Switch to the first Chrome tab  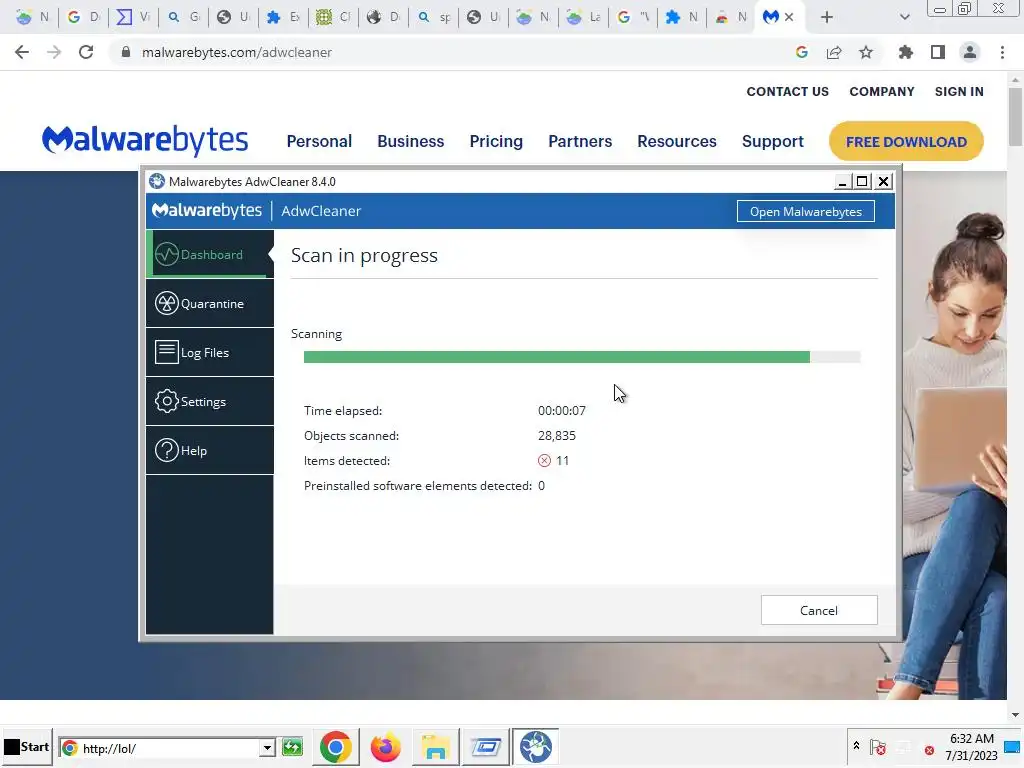(x=33, y=18)
